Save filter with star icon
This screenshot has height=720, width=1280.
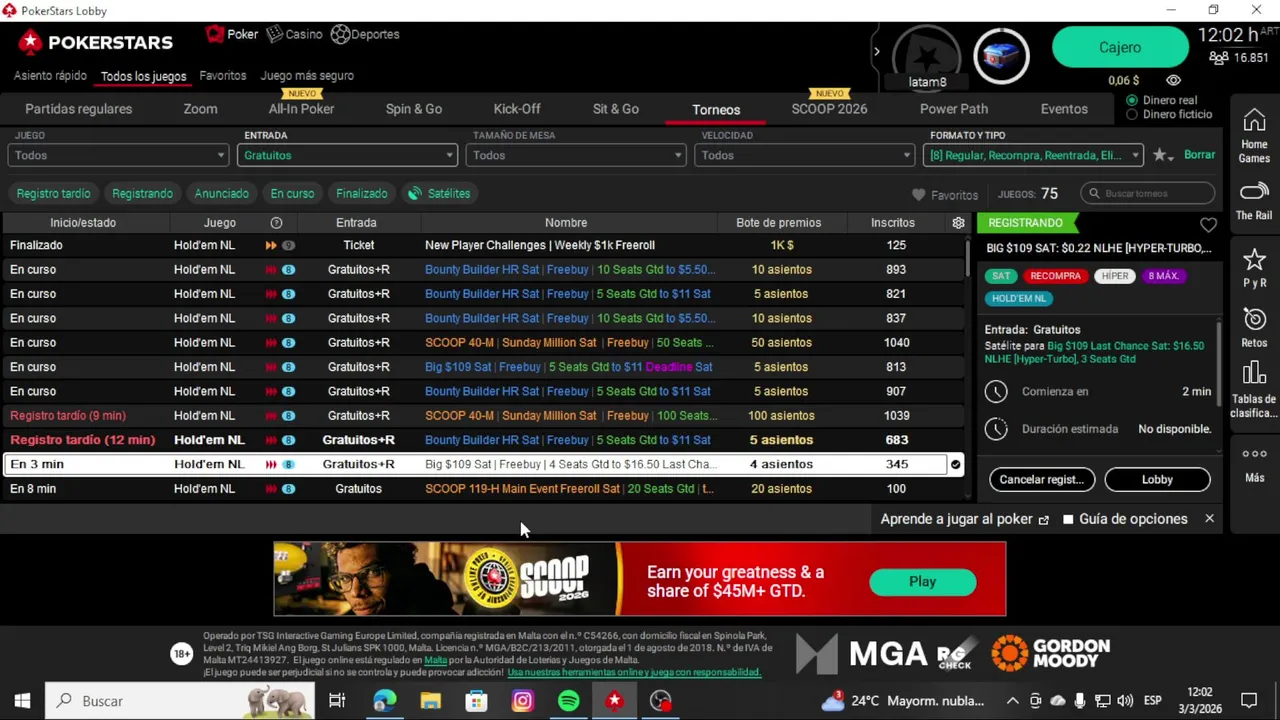click(x=1162, y=155)
